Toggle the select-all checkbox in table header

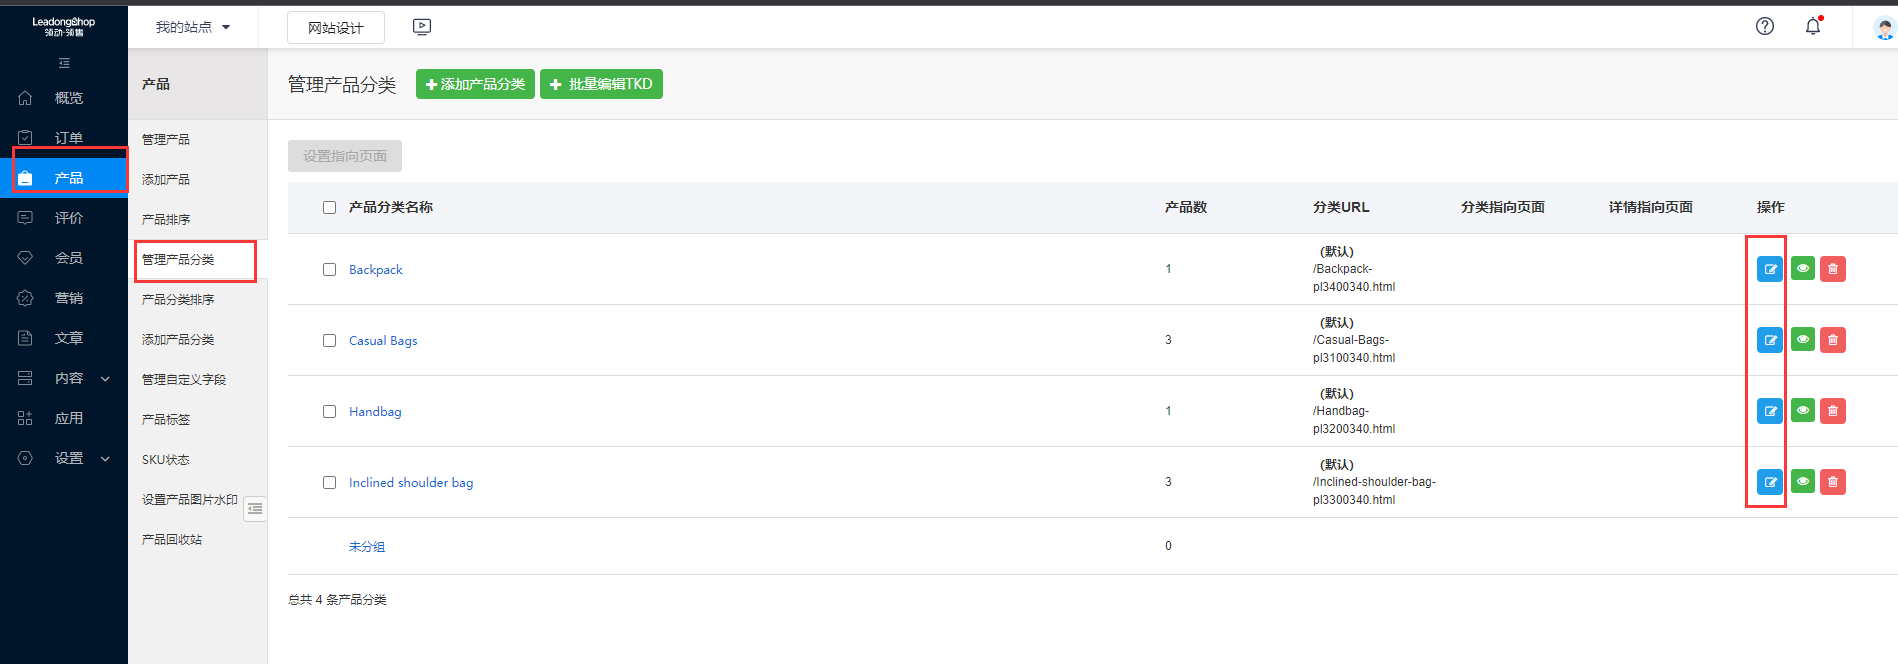[329, 208]
